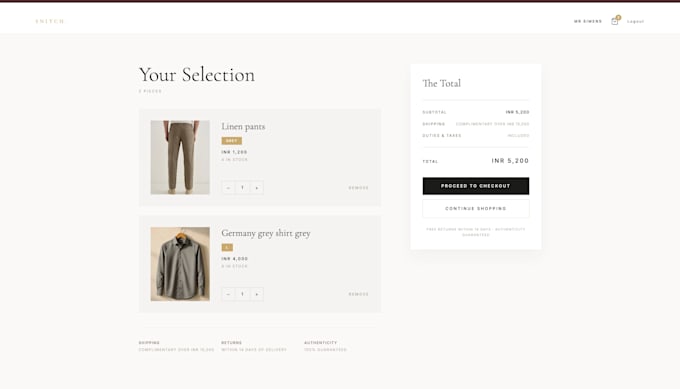Open the Germany grey shirt thumbnail

coord(180,264)
